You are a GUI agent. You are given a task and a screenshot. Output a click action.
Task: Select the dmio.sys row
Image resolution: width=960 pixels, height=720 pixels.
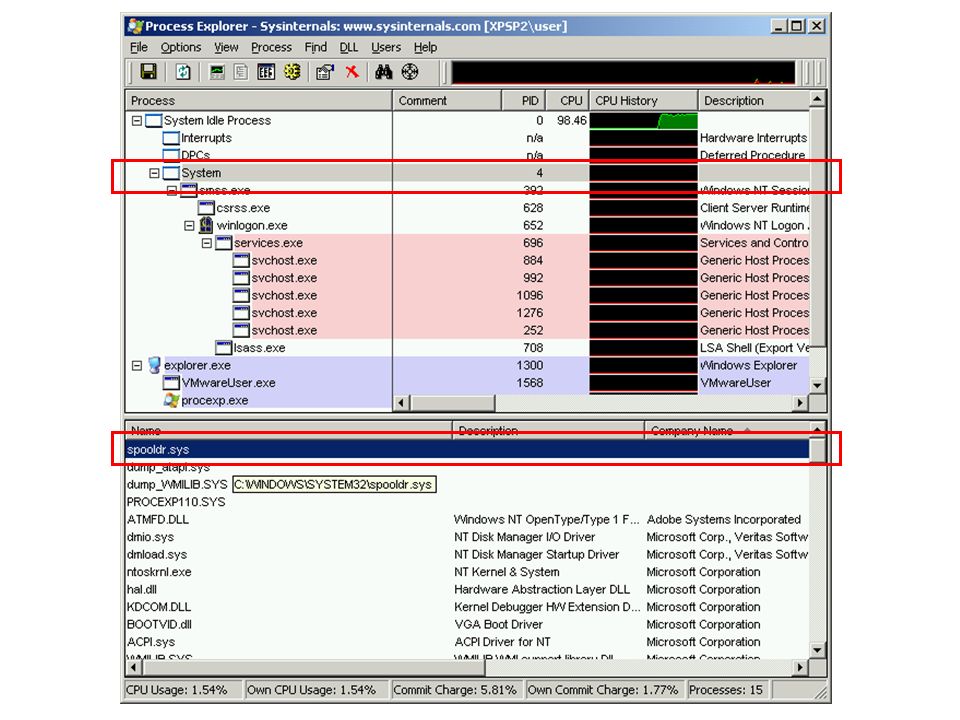pos(467,537)
